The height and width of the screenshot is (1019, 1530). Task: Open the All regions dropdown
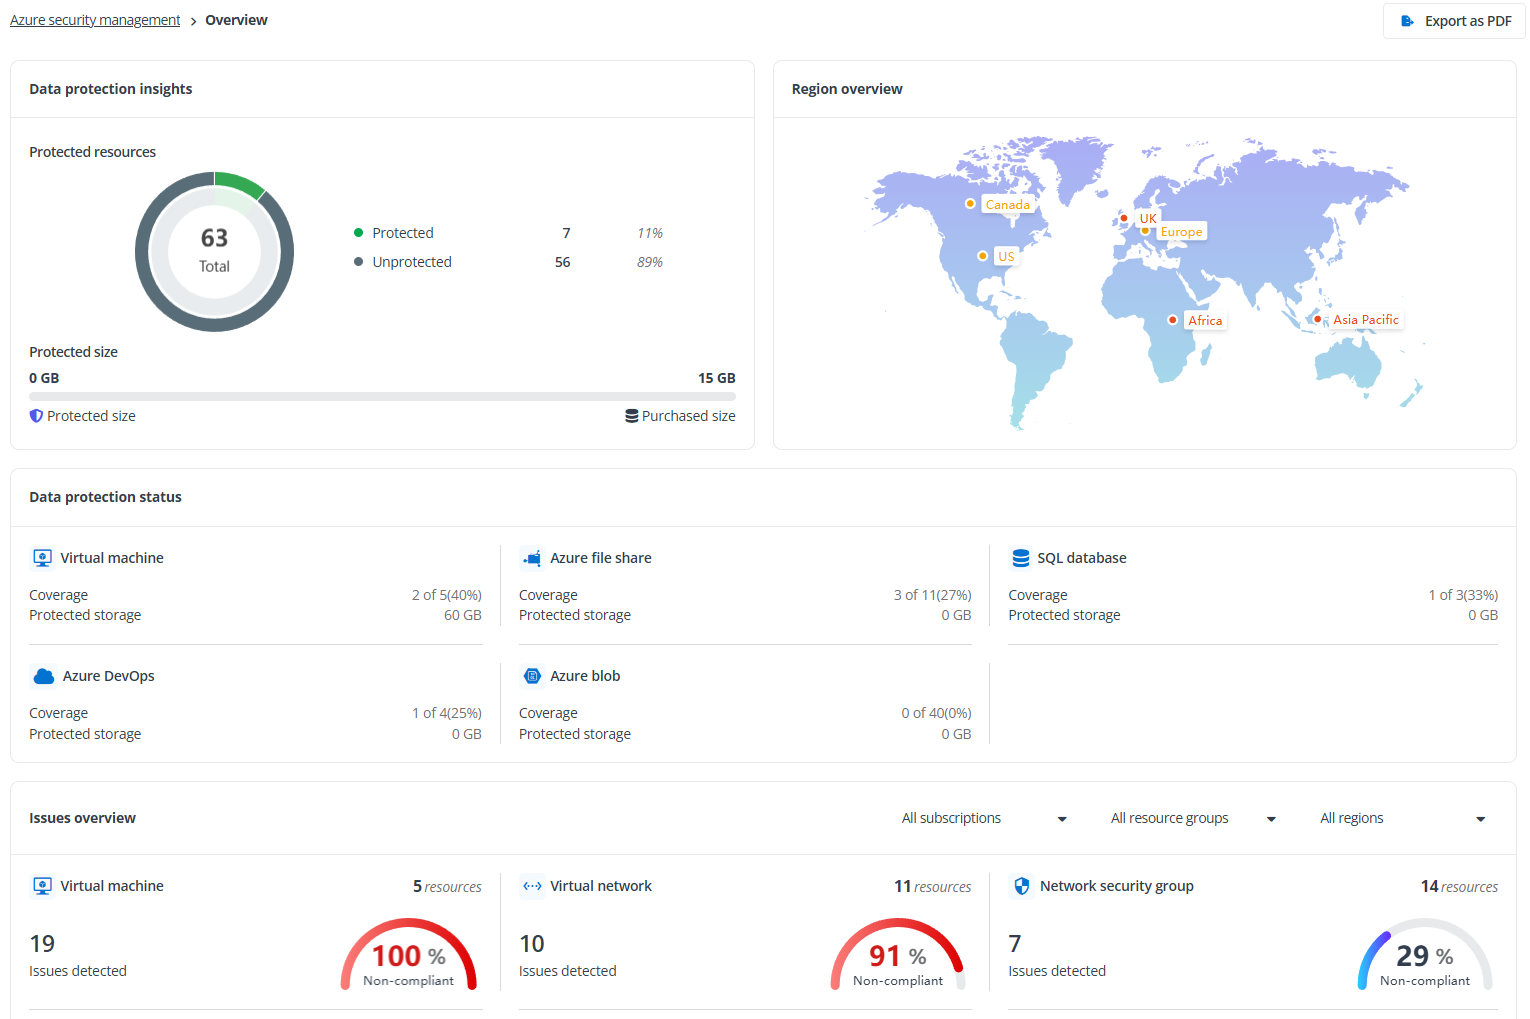coord(1401,817)
